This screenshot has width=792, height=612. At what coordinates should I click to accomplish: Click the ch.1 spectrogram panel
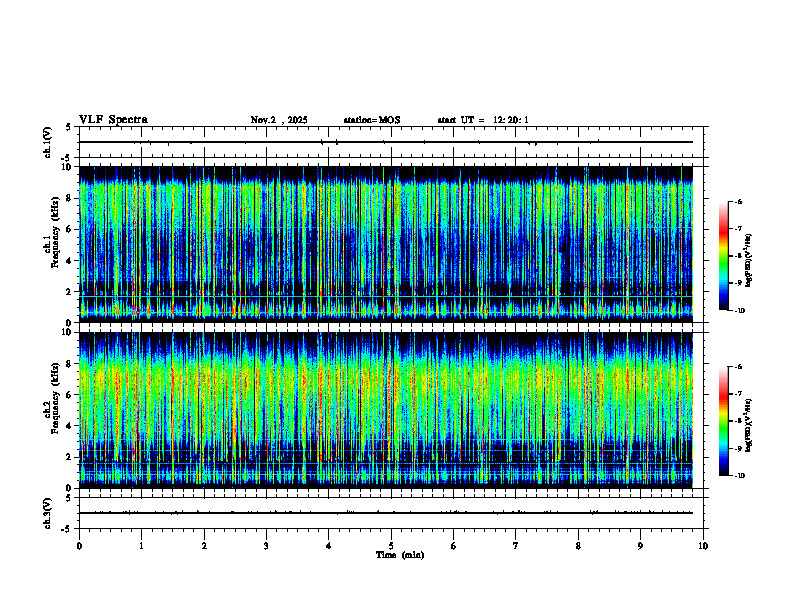[386, 244]
